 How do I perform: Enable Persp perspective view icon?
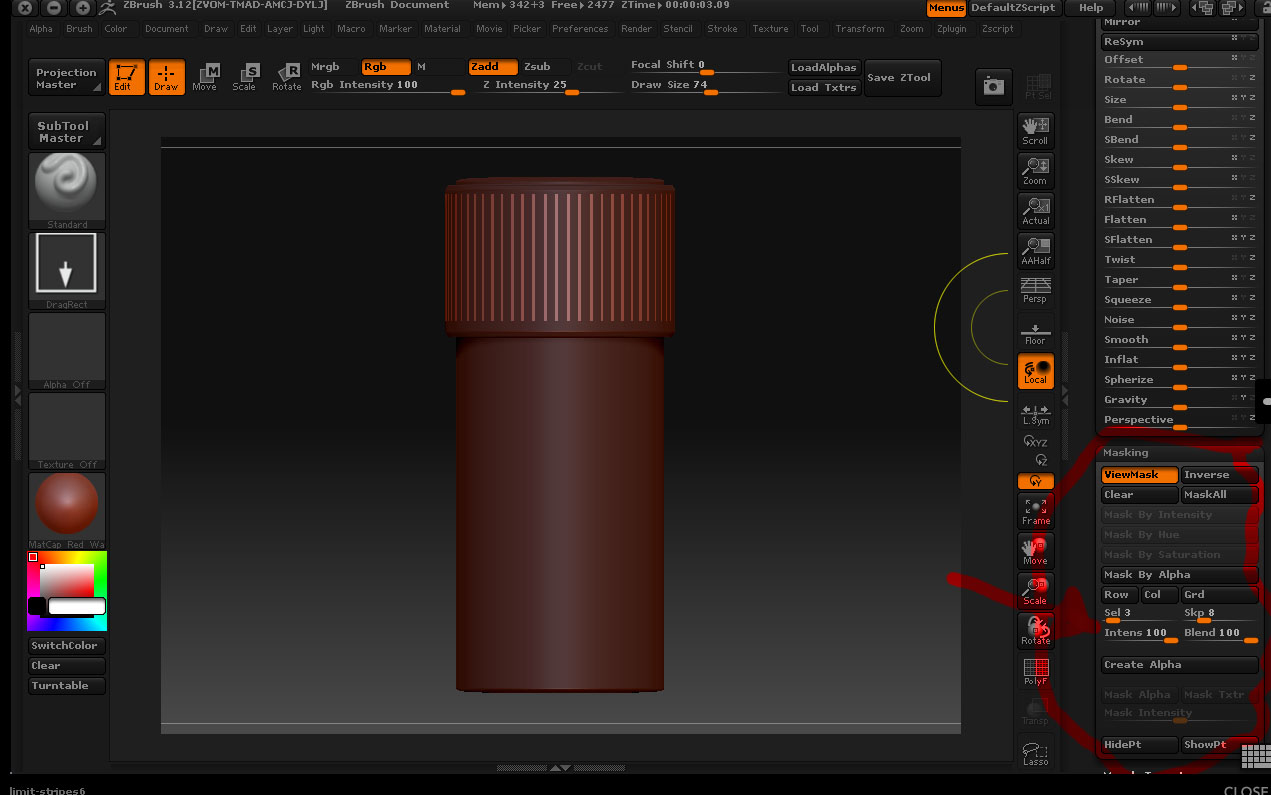1035,288
